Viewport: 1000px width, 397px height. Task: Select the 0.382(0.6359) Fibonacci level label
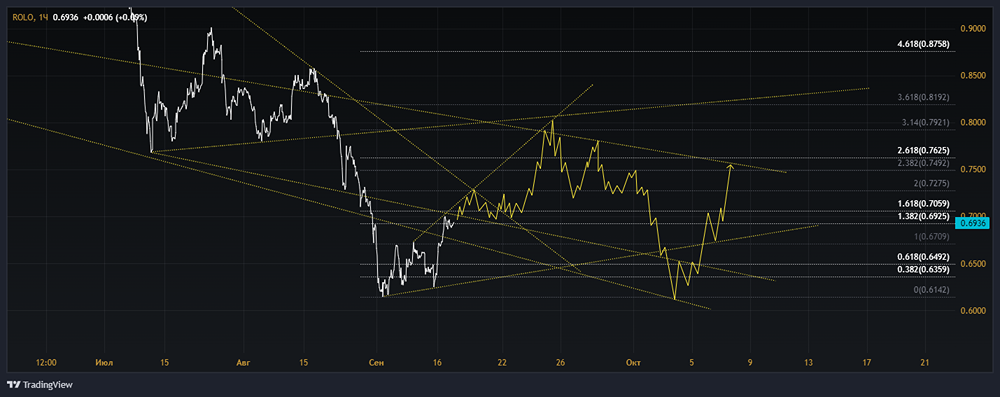[923, 269]
